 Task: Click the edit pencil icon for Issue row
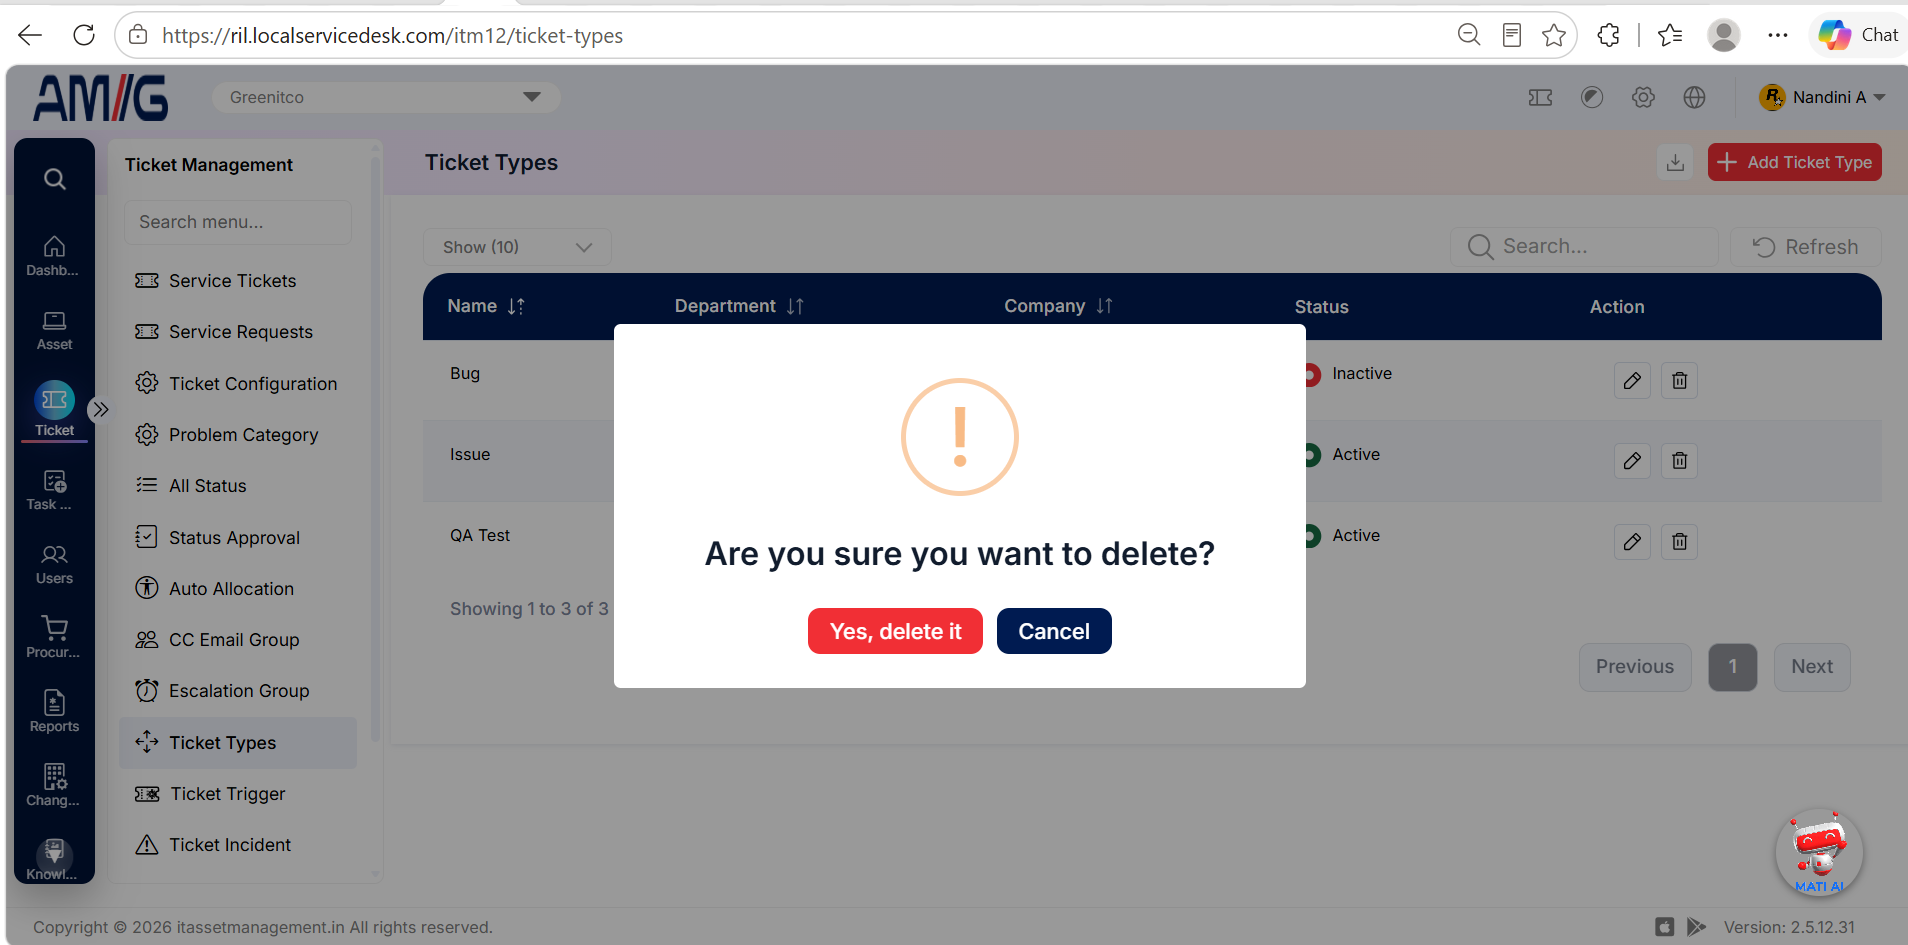click(x=1632, y=460)
